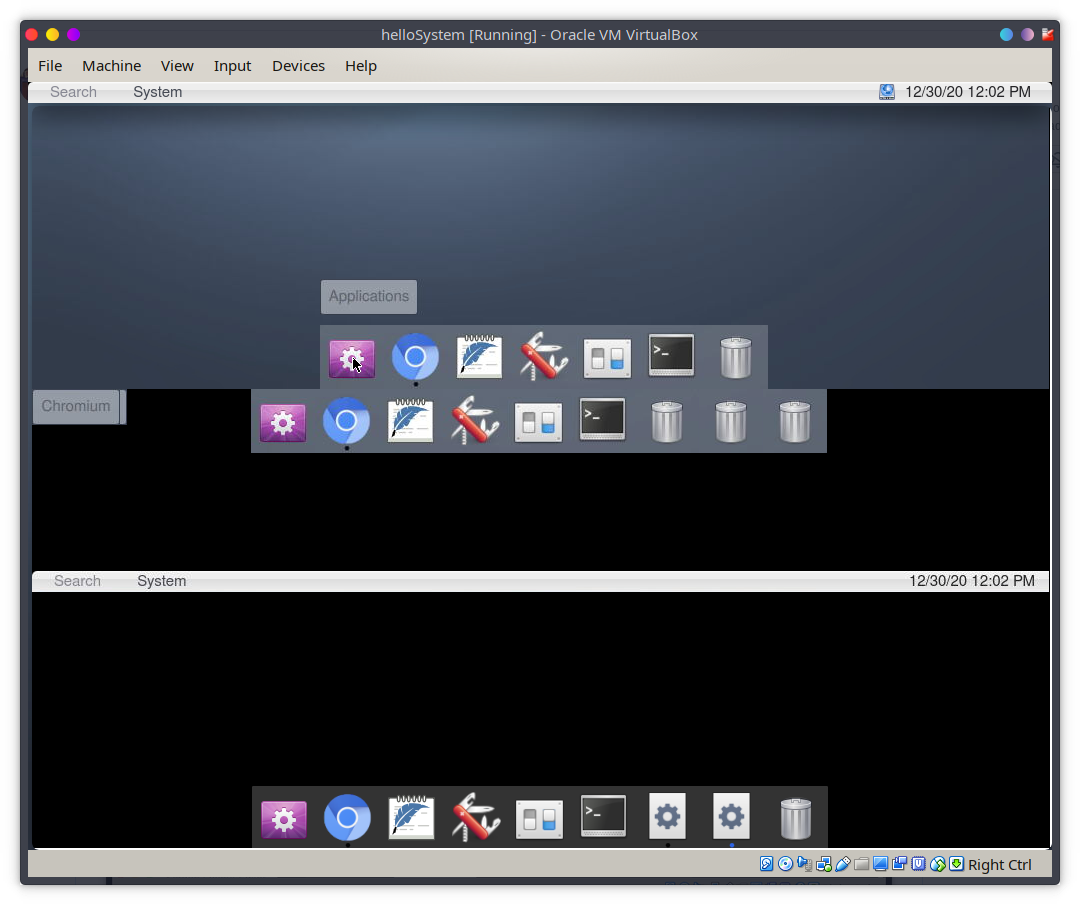
Task: Click the hard disk activity indicator in the status bar
Action: point(766,864)
